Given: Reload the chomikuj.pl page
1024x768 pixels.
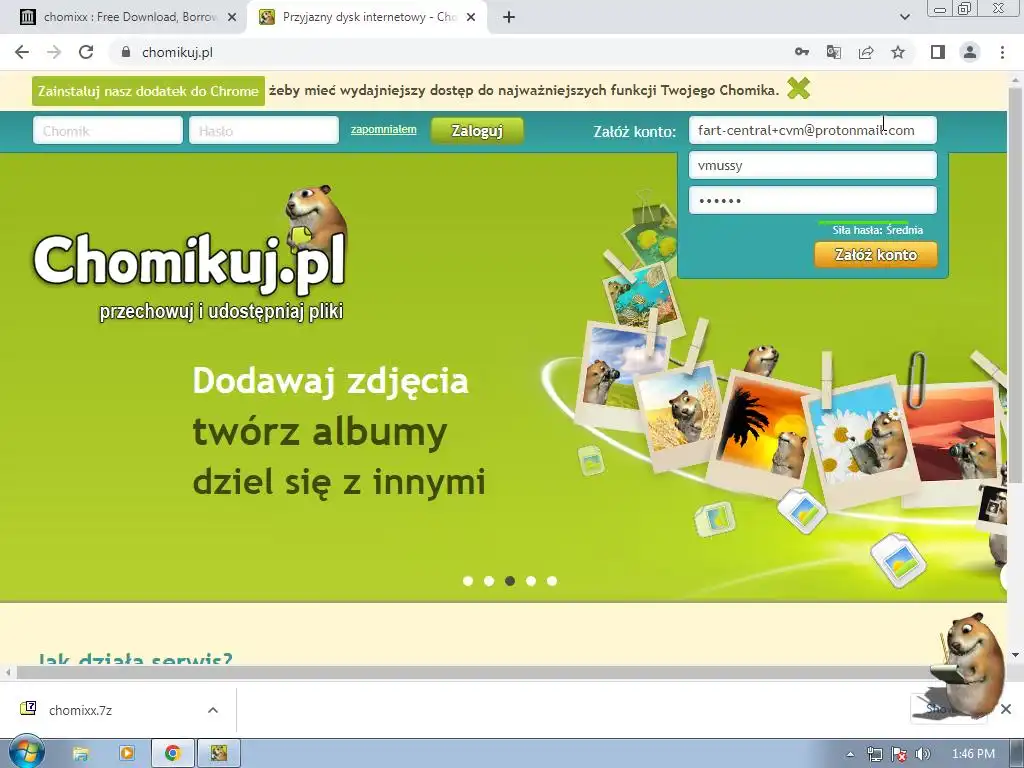Looking at the screenshot, I should pyautogui.click(x=86, y=52).
